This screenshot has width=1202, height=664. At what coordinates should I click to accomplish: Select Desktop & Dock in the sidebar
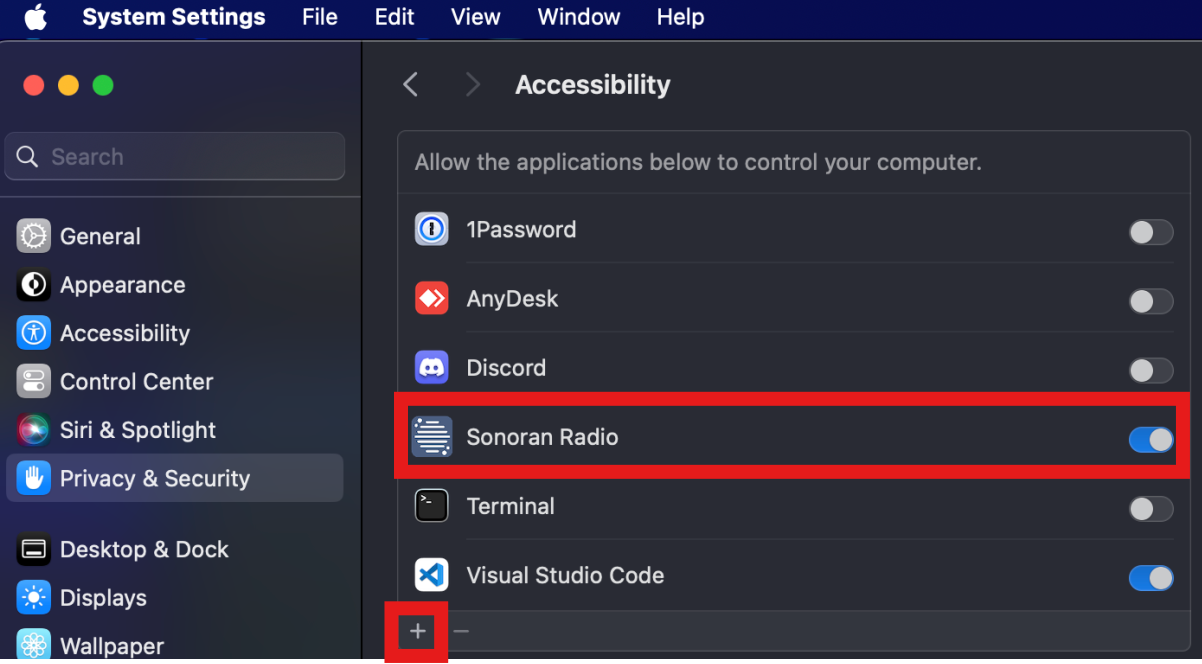(x=174, y=549)
